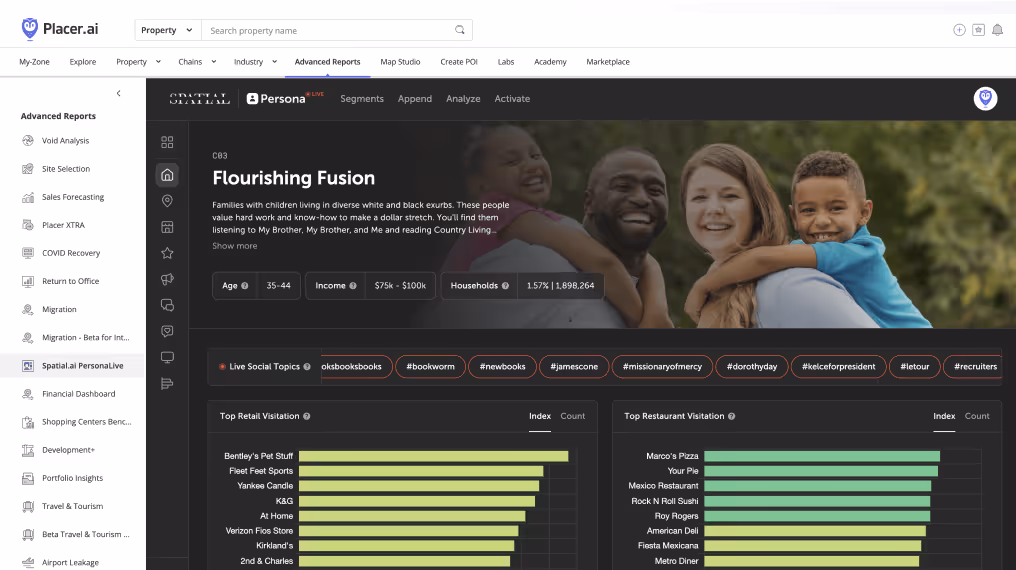This screenshot has width=1016, height=570.
Task: Open Marketplace tab
Action: click(608, 62)
